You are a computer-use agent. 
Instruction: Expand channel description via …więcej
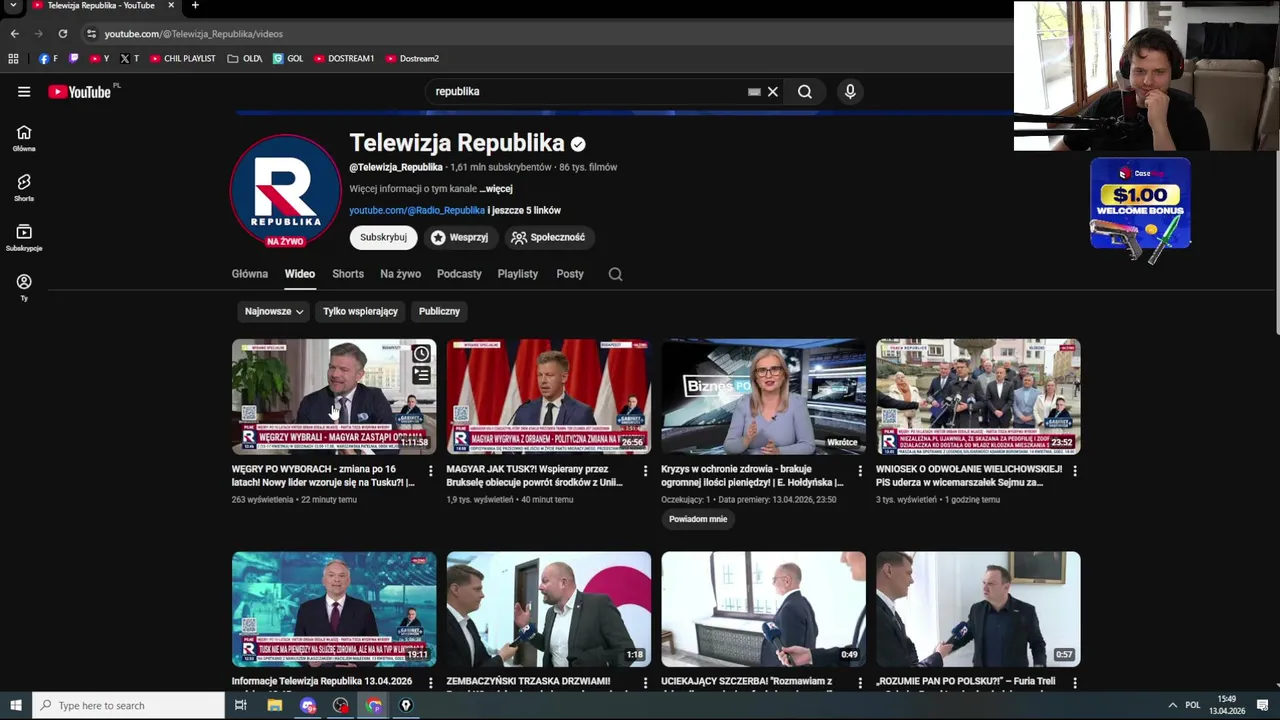click(496, 189)
